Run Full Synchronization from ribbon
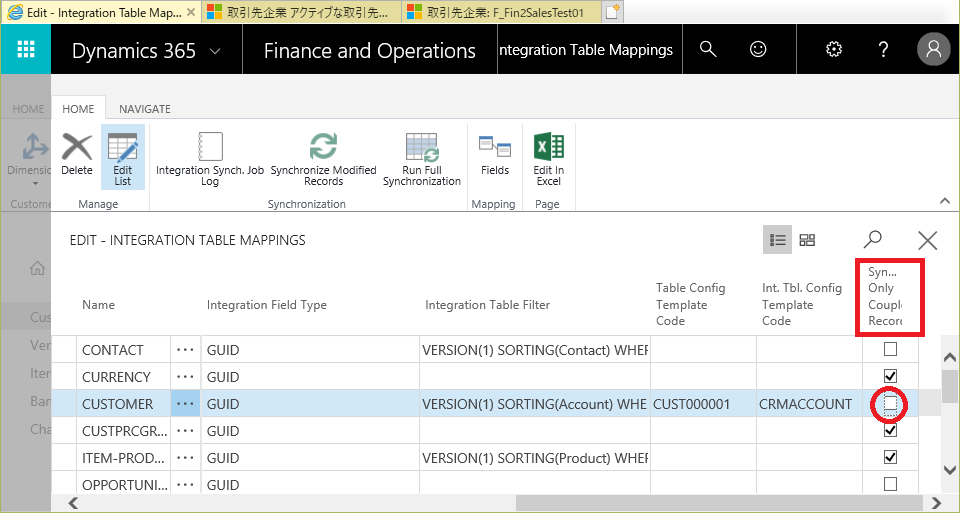 422,159
